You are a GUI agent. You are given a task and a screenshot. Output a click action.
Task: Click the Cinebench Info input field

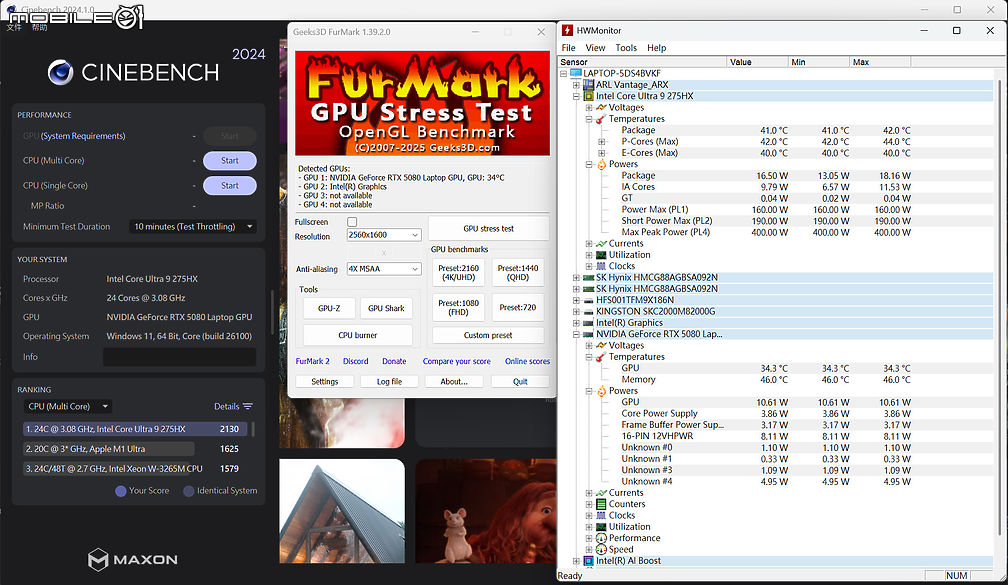click(x=179, y=357)
